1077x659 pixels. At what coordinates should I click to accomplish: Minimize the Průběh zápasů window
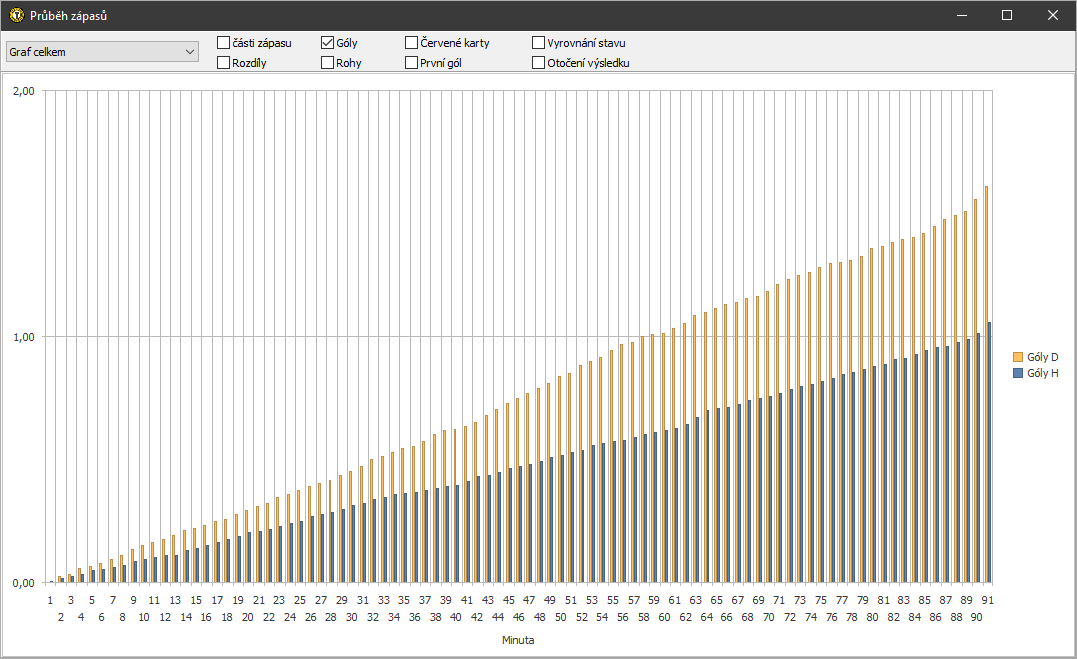(x=962, y=15)
